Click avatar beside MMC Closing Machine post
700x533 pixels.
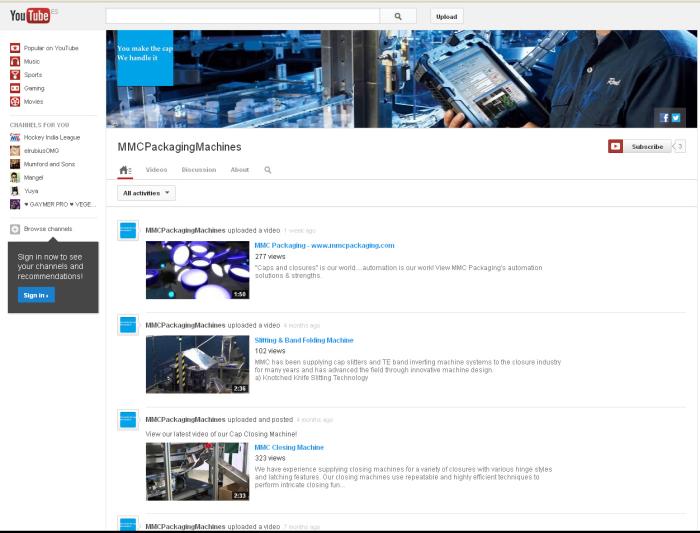128,420
